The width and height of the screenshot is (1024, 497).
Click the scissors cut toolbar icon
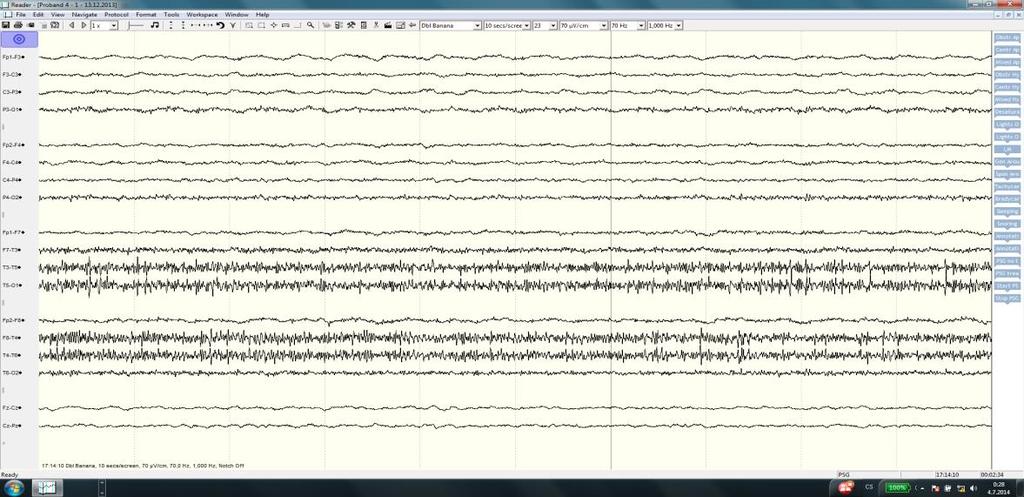click(376, 25)
